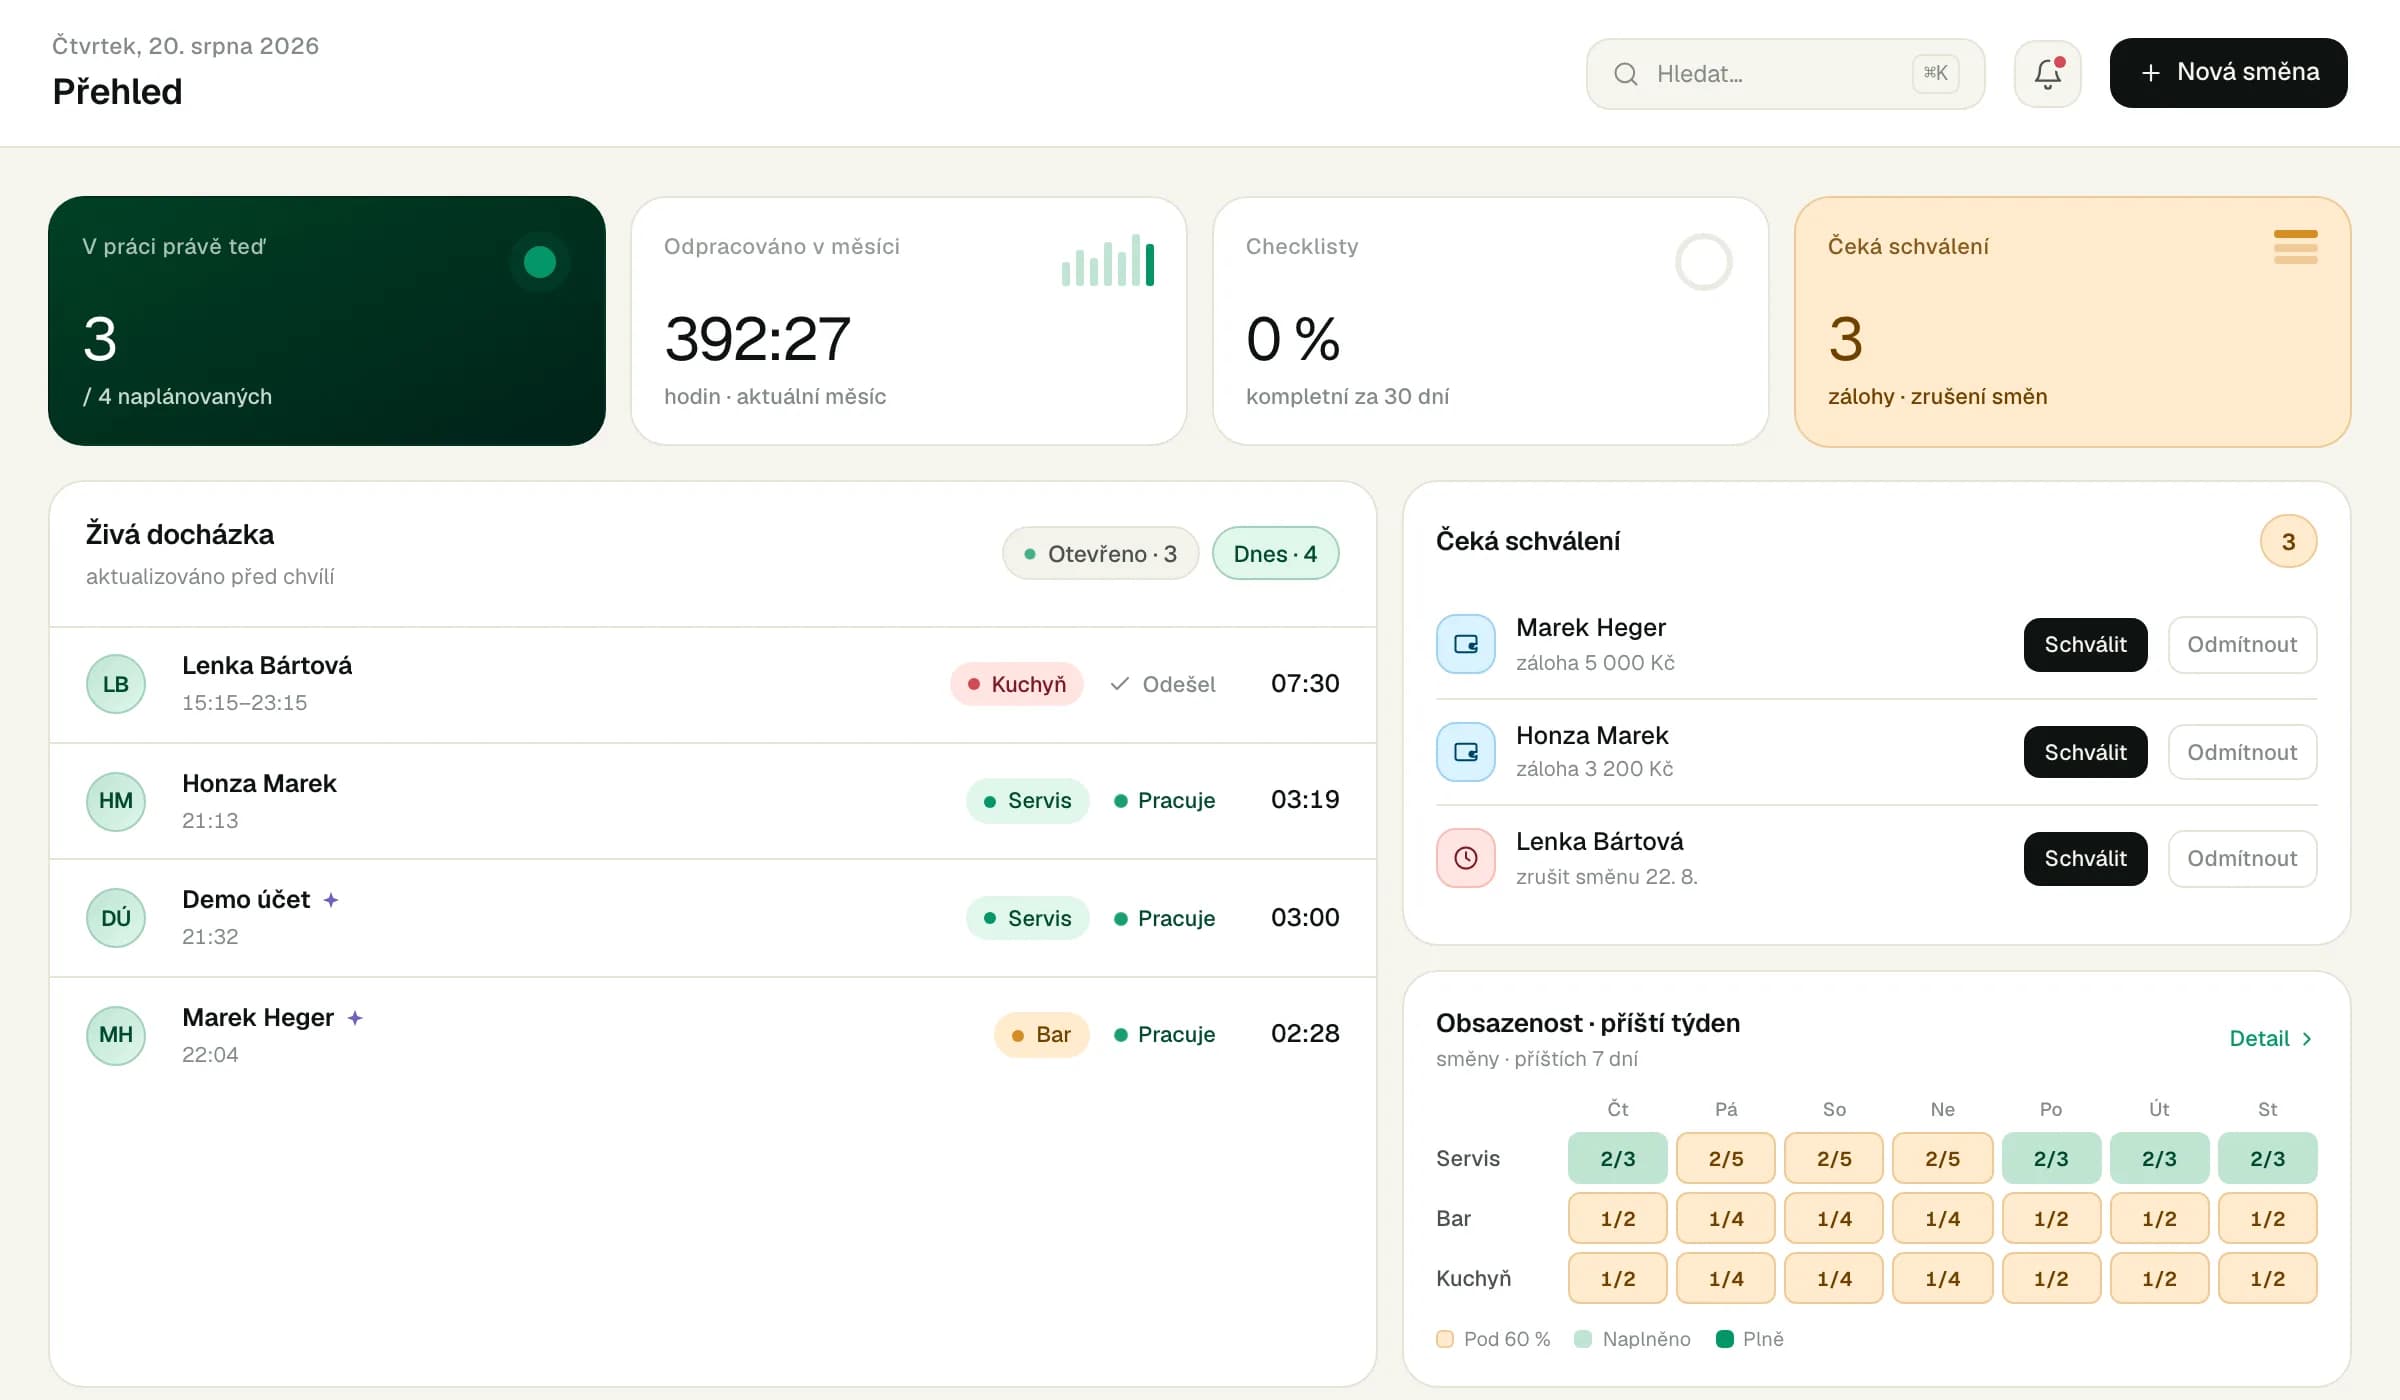Click the checkmark beside Odešel status
Screen dimensions: 2400x1400
click(1120, 684)
